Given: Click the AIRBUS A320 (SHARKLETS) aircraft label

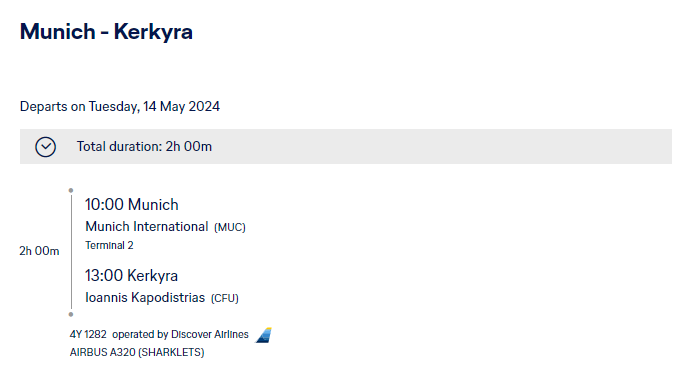Looking at the screenshot, I should [137, 352].
